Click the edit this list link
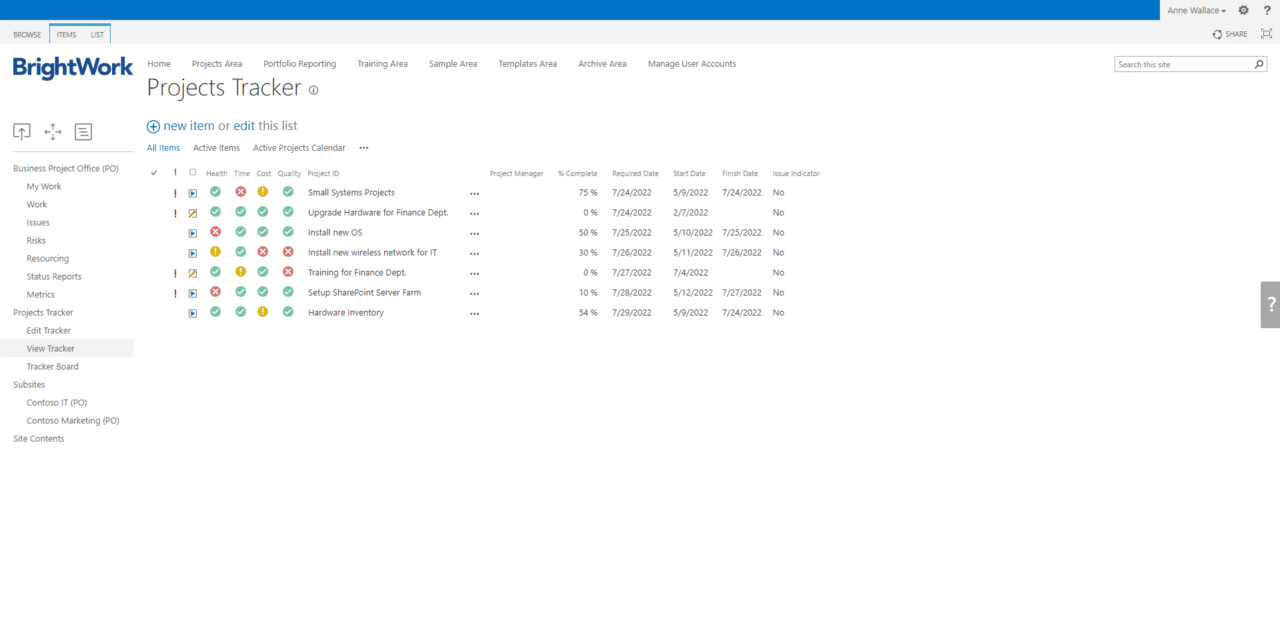The height and width of the screenshot is (625, 1280). coord(266,125)
